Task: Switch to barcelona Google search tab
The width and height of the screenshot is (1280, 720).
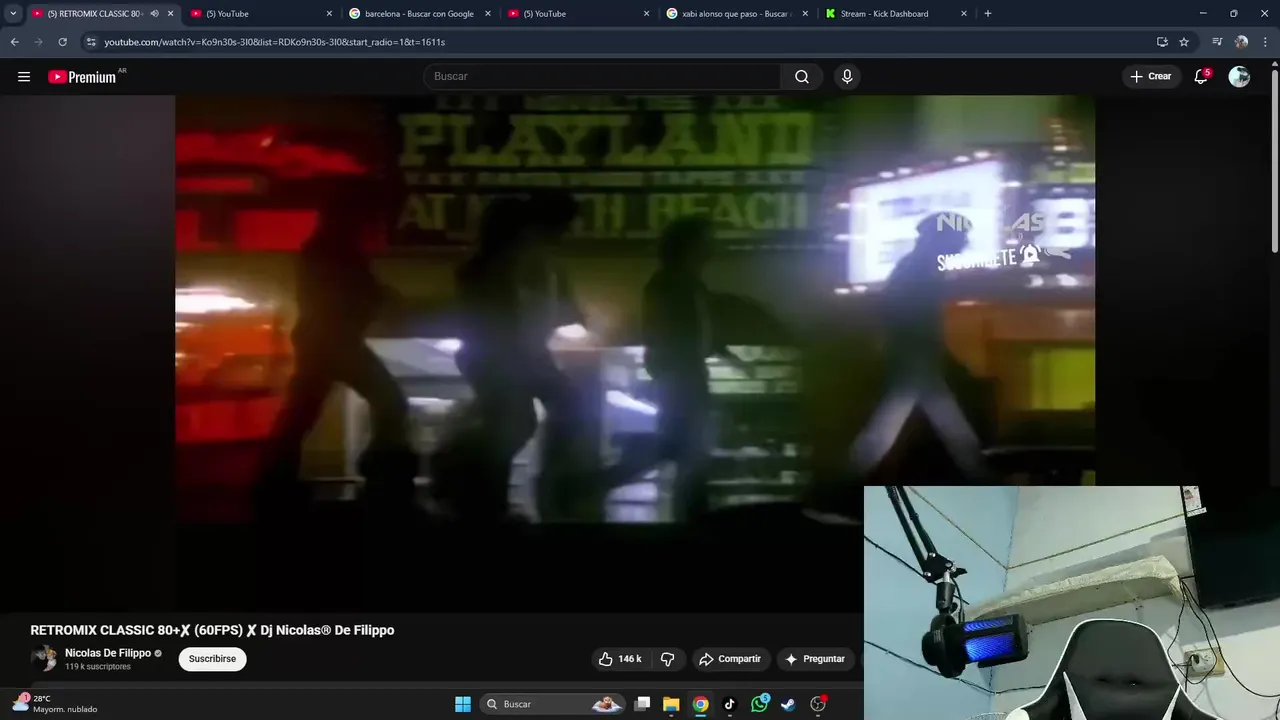Action: pos(420,14)
